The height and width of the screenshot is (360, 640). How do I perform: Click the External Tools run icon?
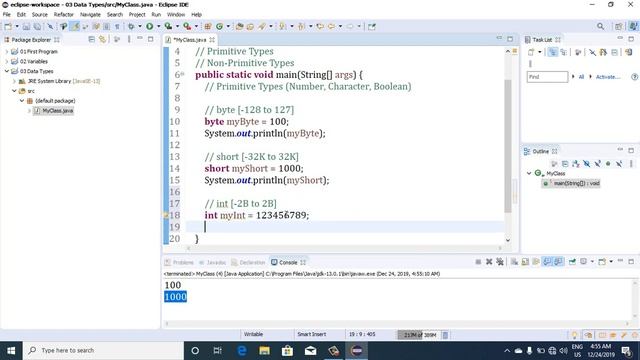(187, 27)
